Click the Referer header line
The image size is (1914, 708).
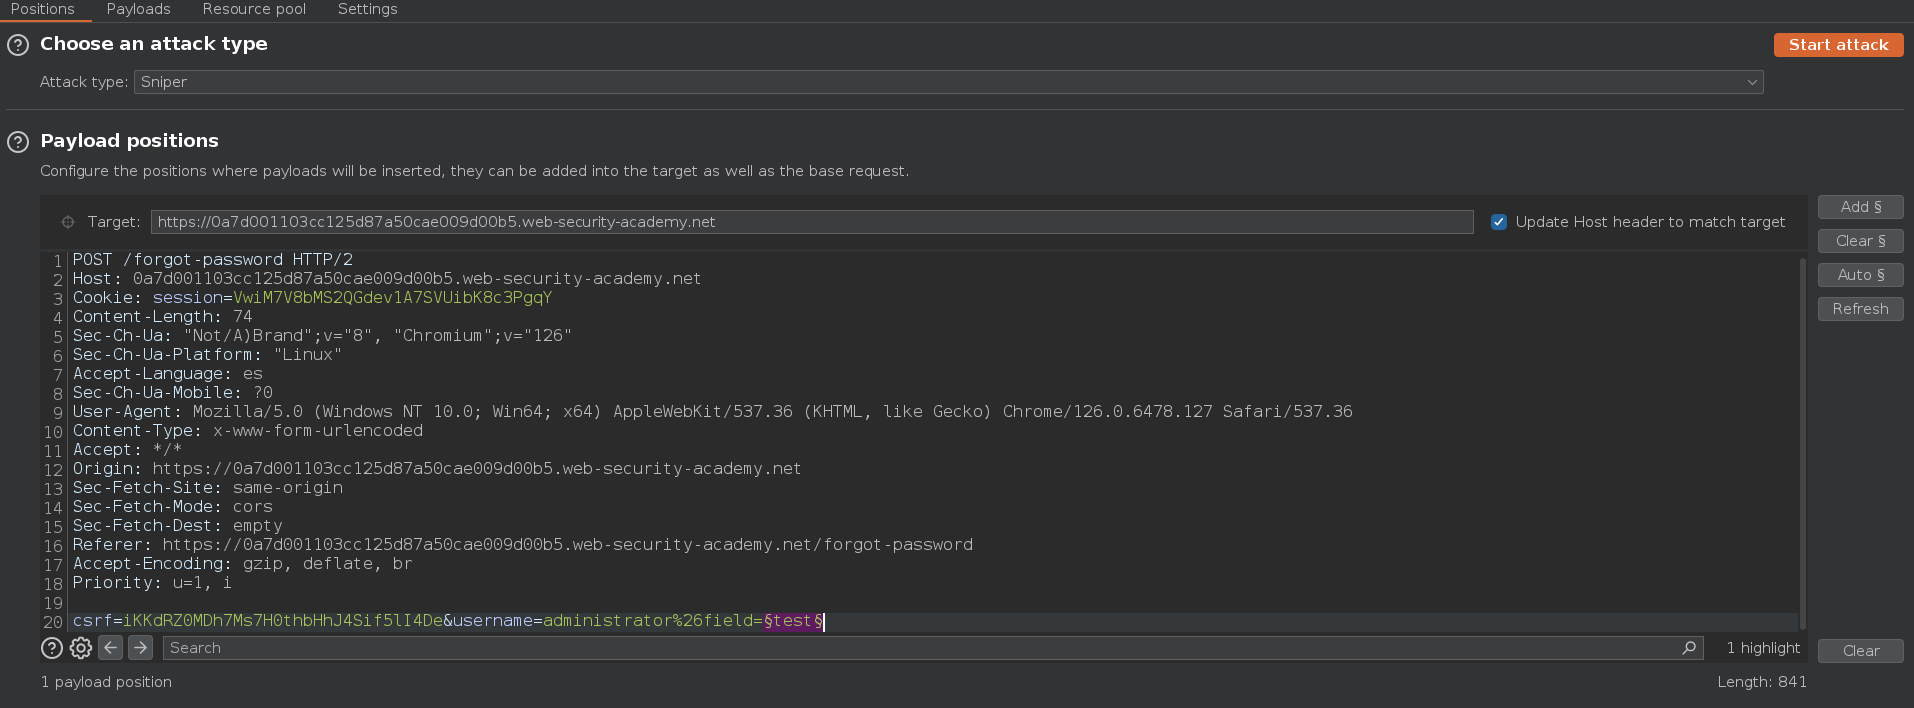tap(523, 545)
